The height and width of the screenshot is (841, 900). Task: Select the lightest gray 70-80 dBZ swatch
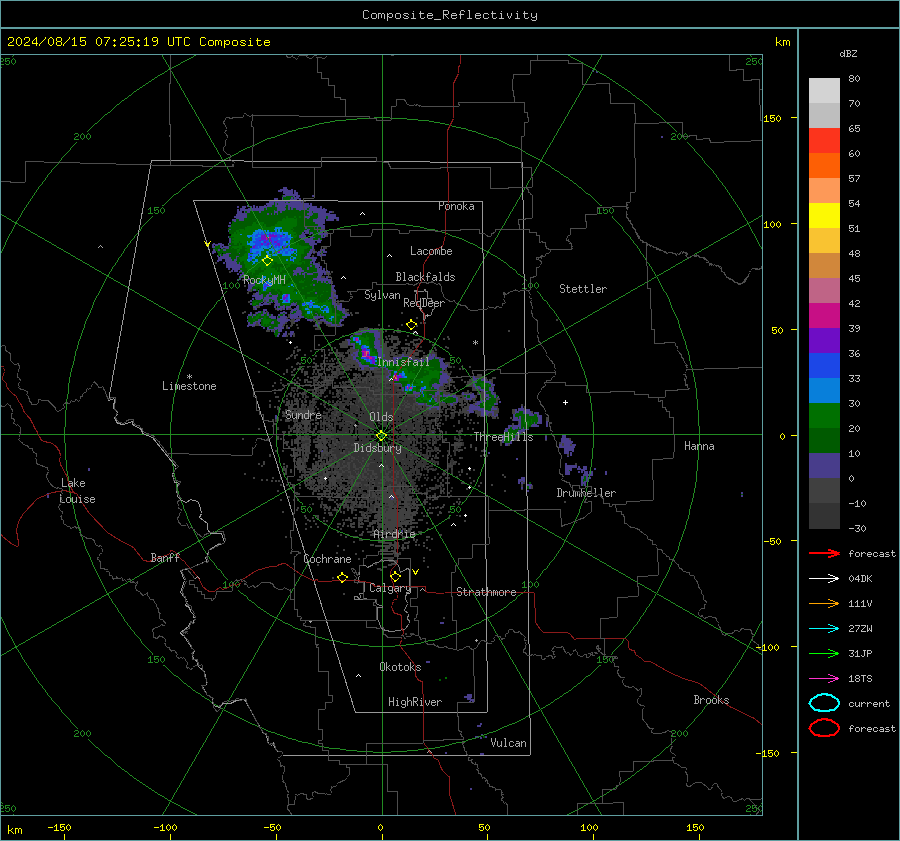824,91
